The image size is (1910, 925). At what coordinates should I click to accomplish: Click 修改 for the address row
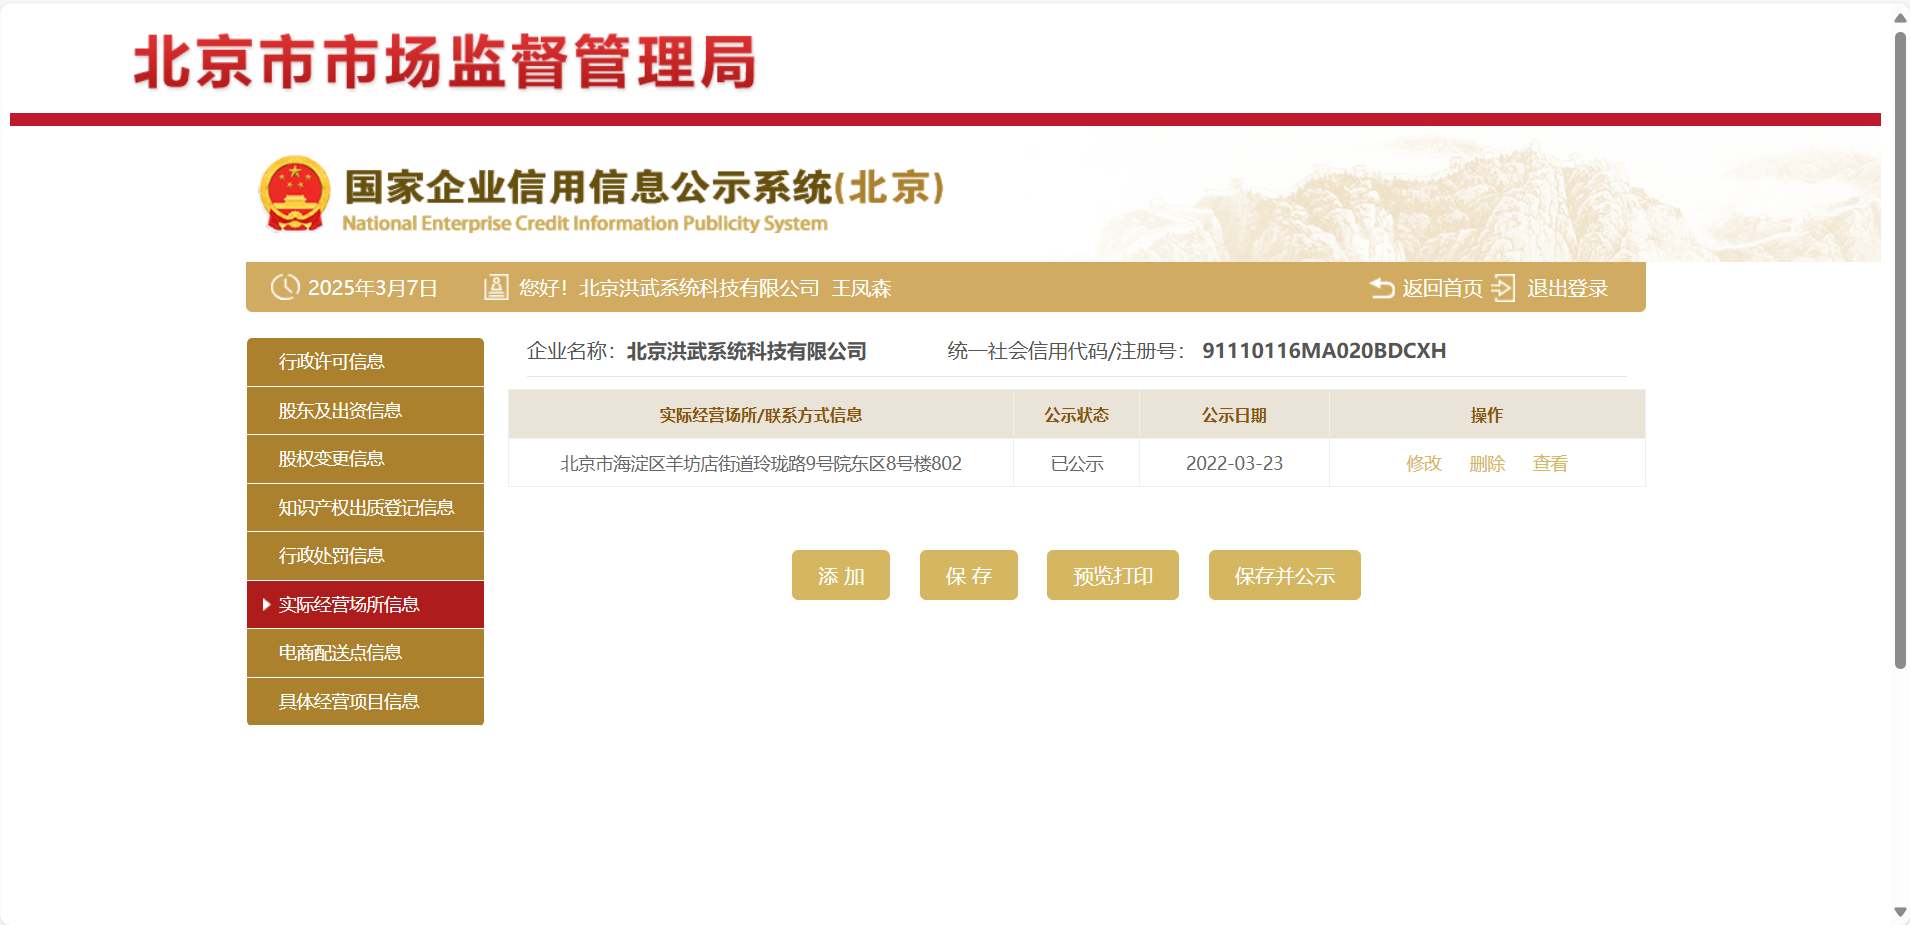coord(1424,463)
